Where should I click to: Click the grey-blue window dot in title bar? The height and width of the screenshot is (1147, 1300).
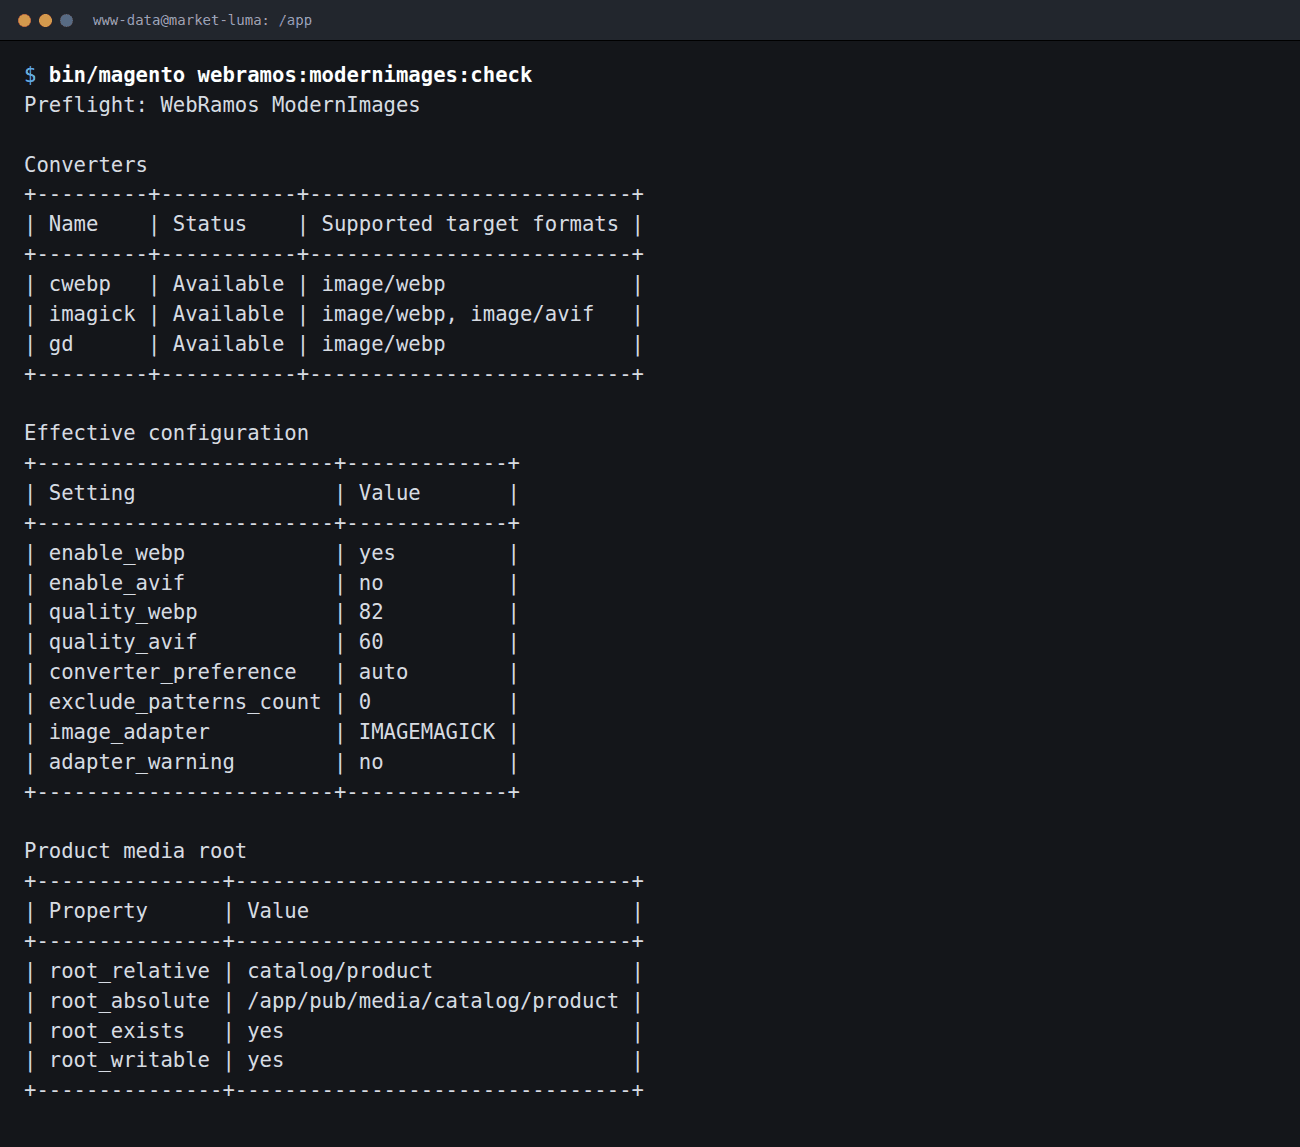tap(66, 20)
